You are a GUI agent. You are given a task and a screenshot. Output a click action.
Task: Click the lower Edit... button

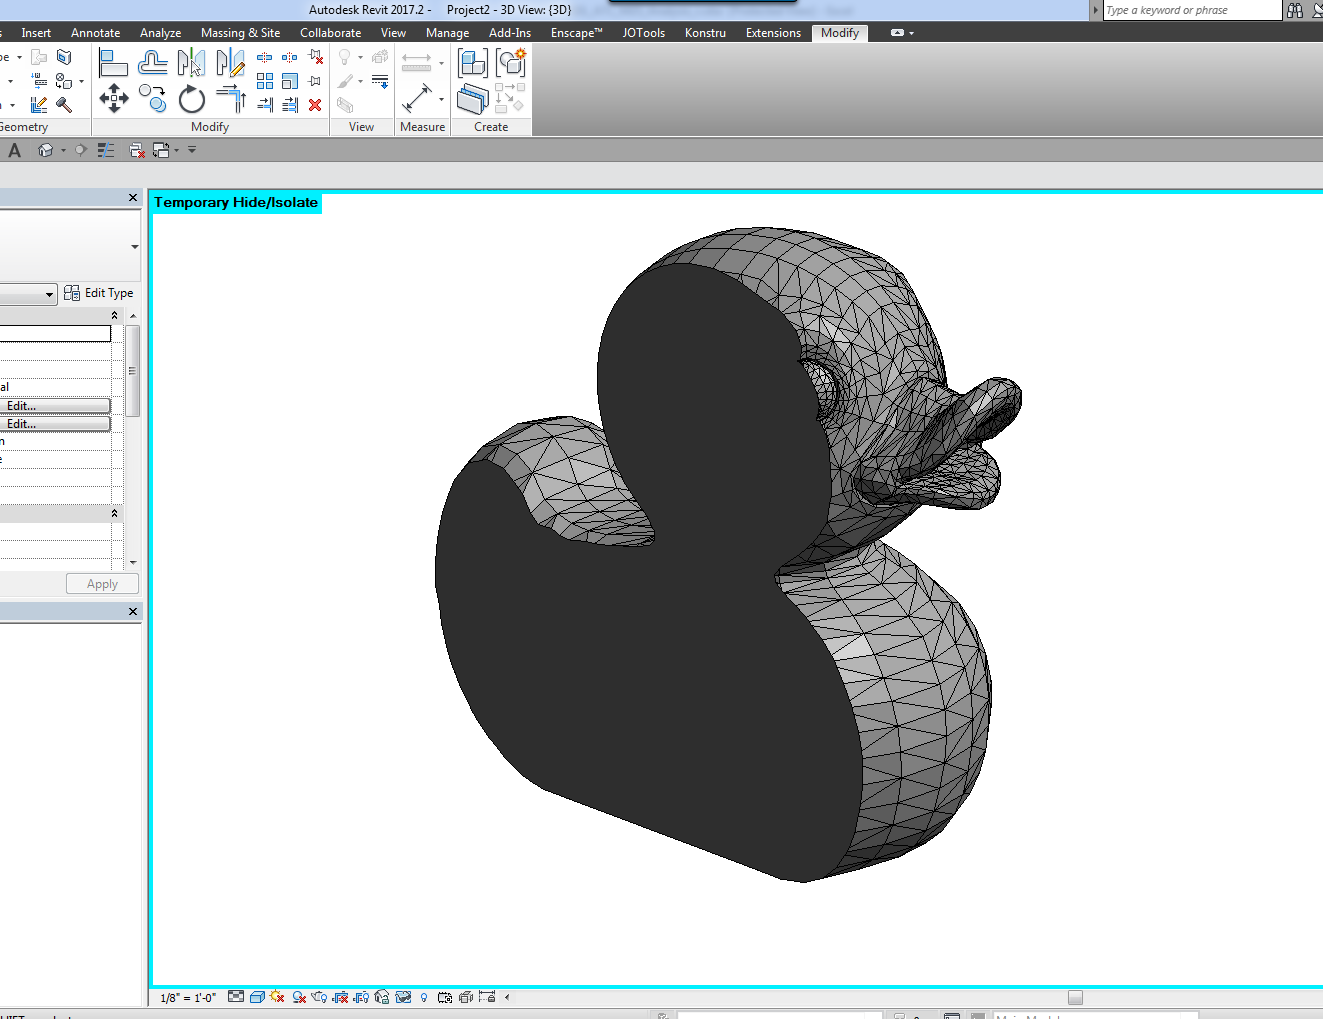click(x=55, y=424)
